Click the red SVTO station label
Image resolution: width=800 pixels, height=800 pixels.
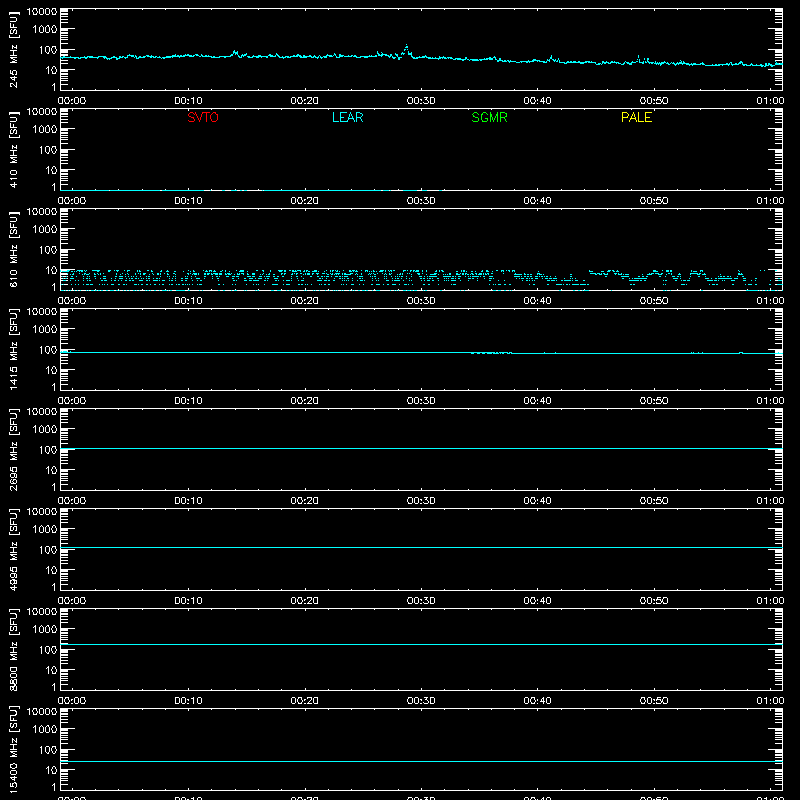[203, 117]
